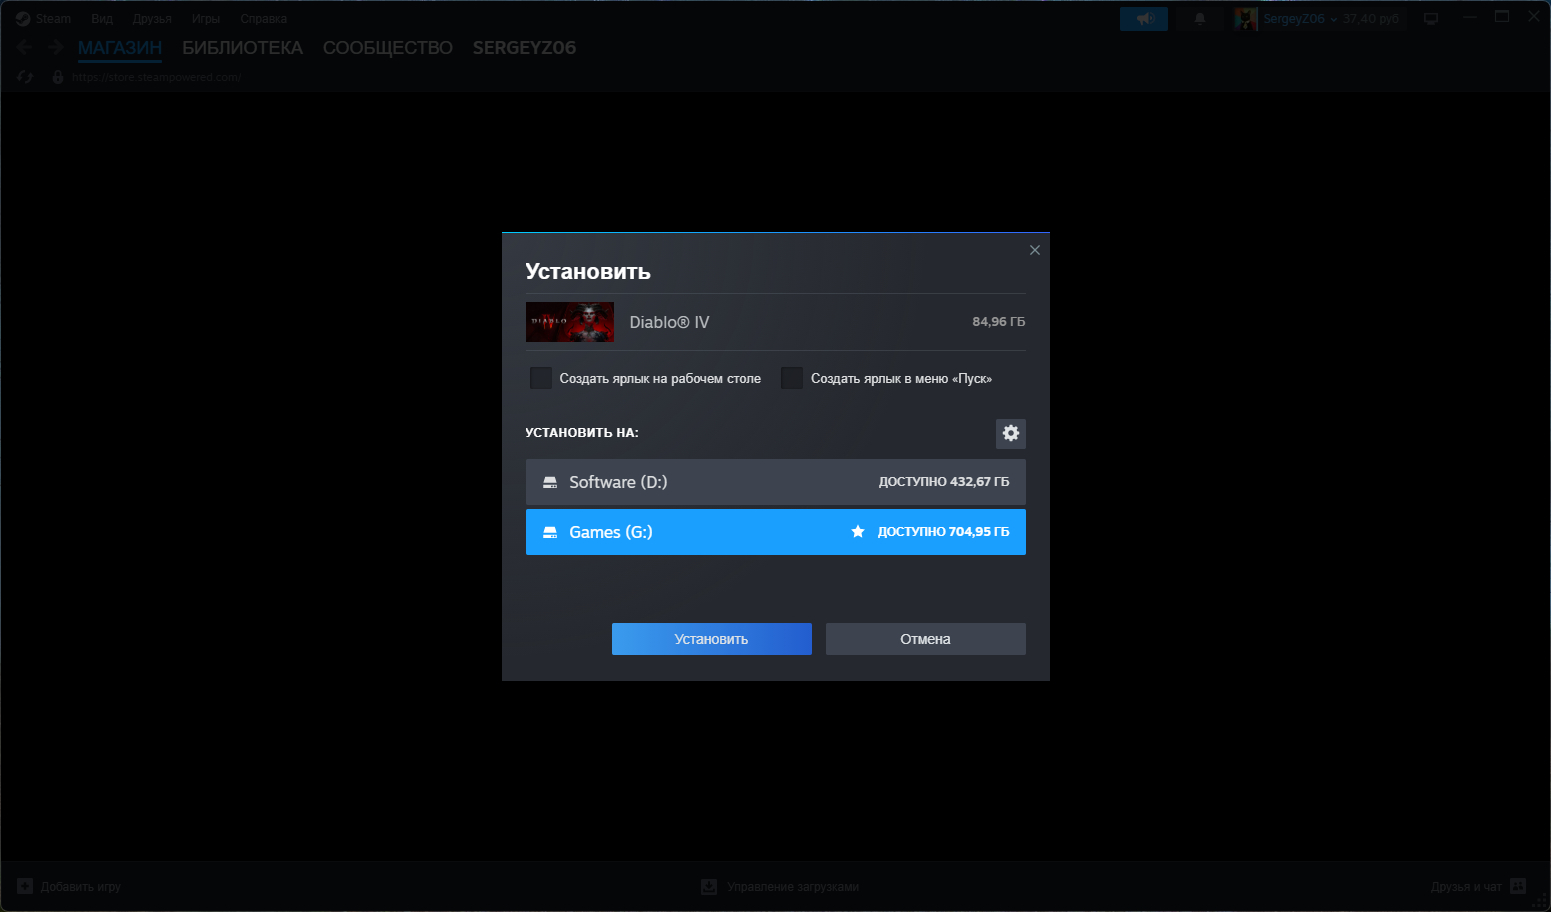Open SERGEYZ06 profile tab
This screenshot has height=912, width=1551.
525,48
